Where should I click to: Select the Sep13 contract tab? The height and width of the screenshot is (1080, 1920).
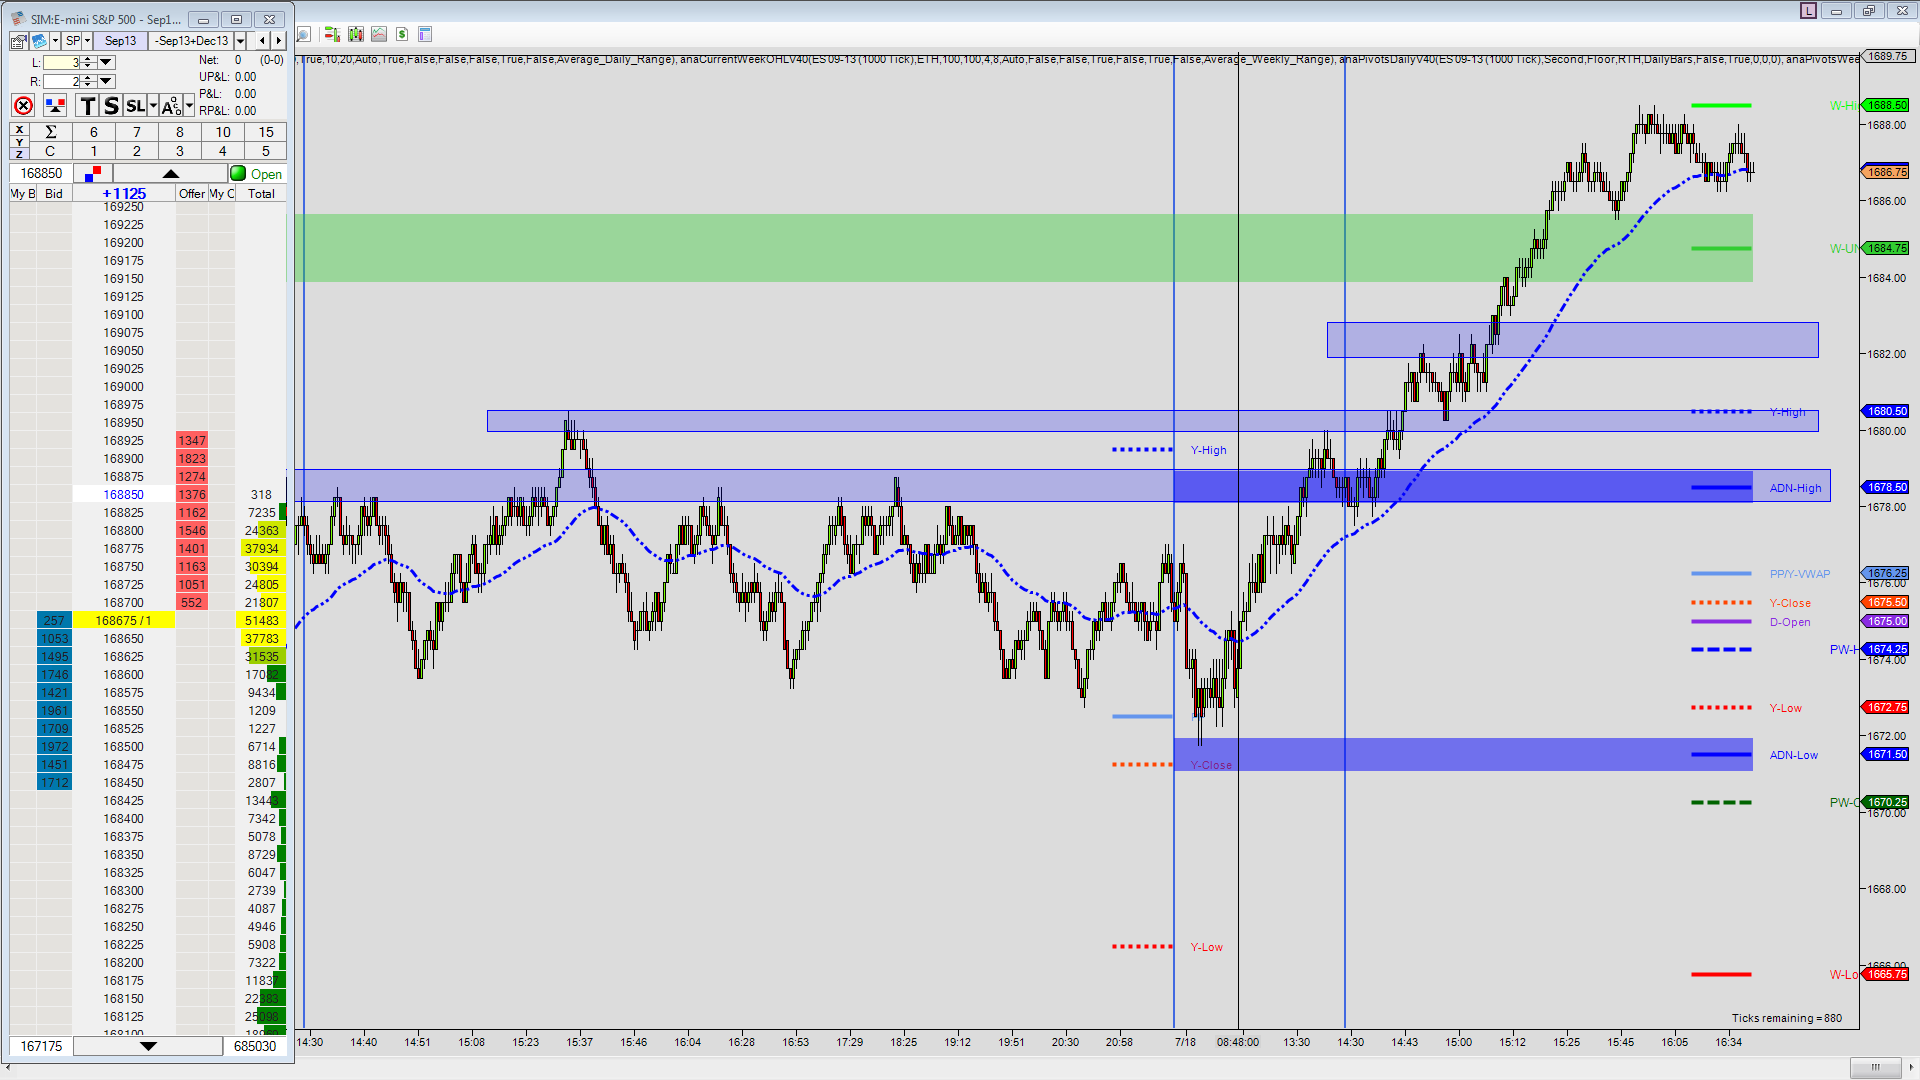click(121, 41)
